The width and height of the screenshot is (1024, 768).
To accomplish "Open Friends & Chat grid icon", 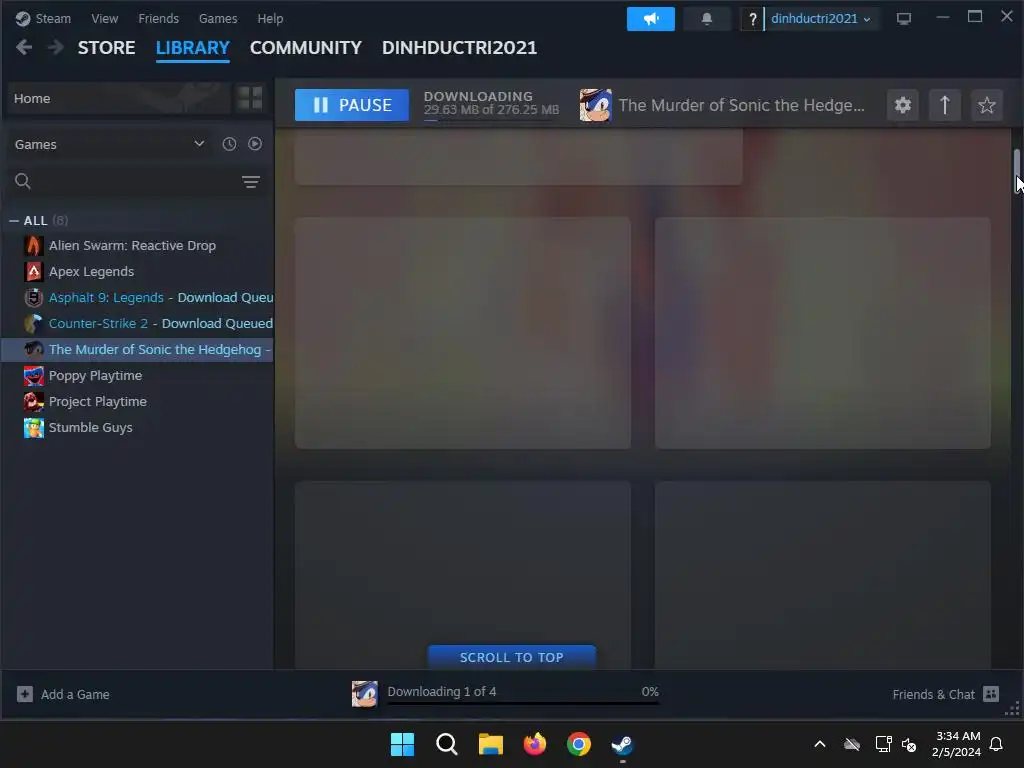I will pyautogui.click(x=991, y=694).
